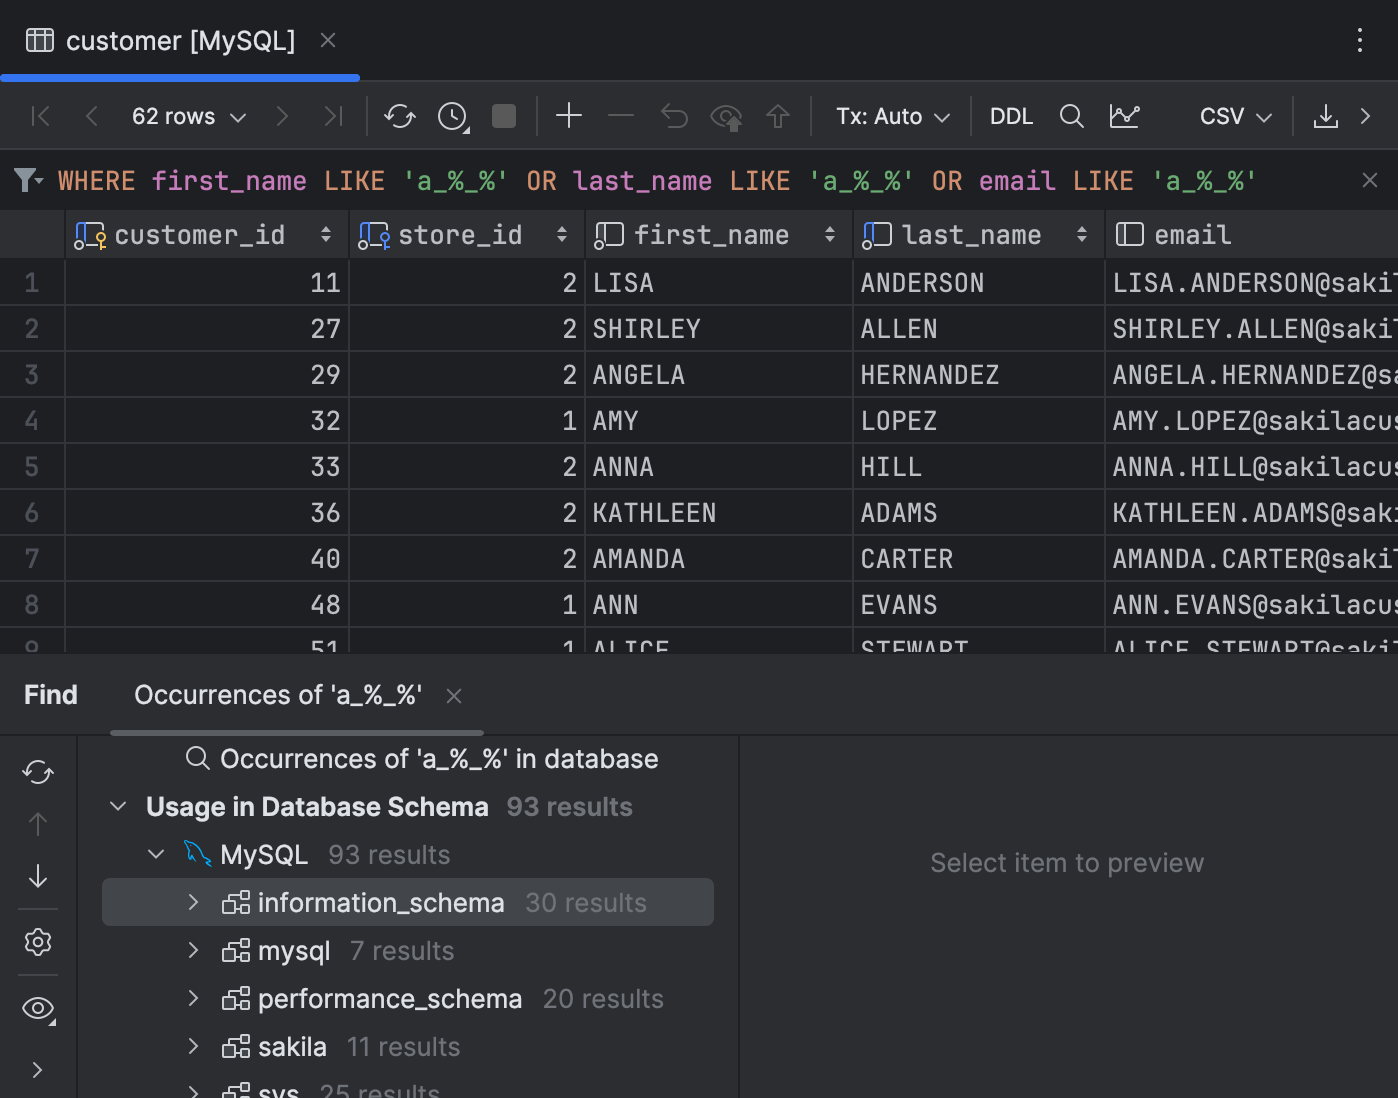Toggle the preview eye icon in Find panel
This screenshot has width=1398, height=1098.
37,1008
